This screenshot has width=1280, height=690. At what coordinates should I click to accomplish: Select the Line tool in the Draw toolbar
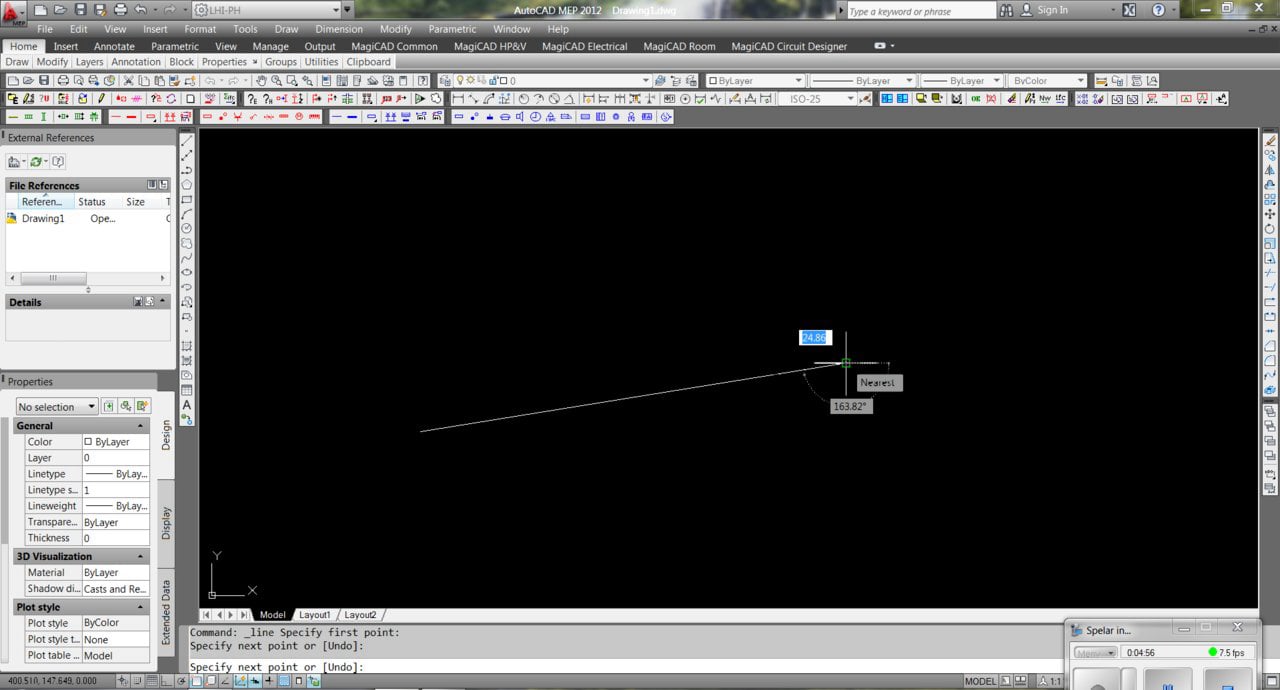tap(187, 141)
